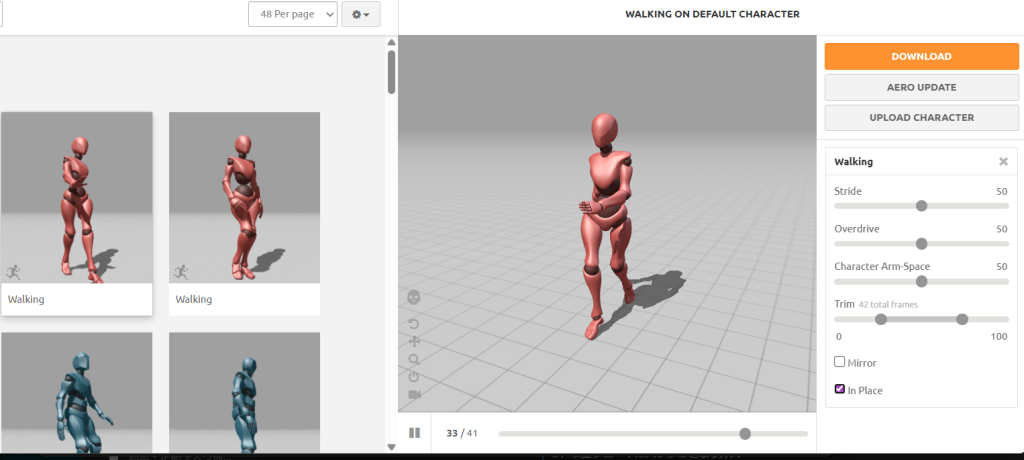The width and height of the screenshot is (1024, 460).
Task: Click the reset rotation icon in viewport
Action: [414, 324]
